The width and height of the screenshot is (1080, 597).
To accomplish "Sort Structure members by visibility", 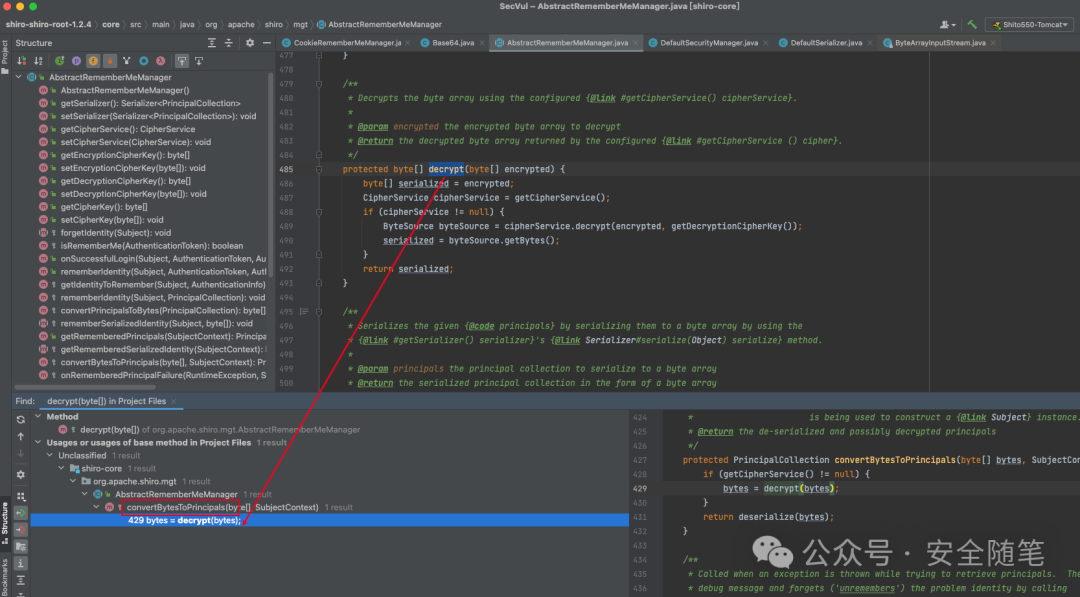I will tap(21, 61).
